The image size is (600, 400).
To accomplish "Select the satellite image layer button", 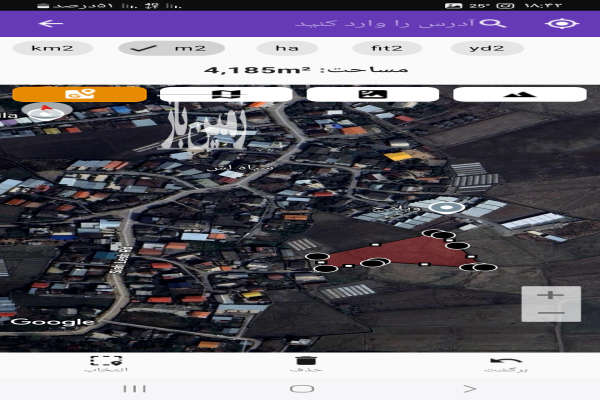I will coord(372,94).
